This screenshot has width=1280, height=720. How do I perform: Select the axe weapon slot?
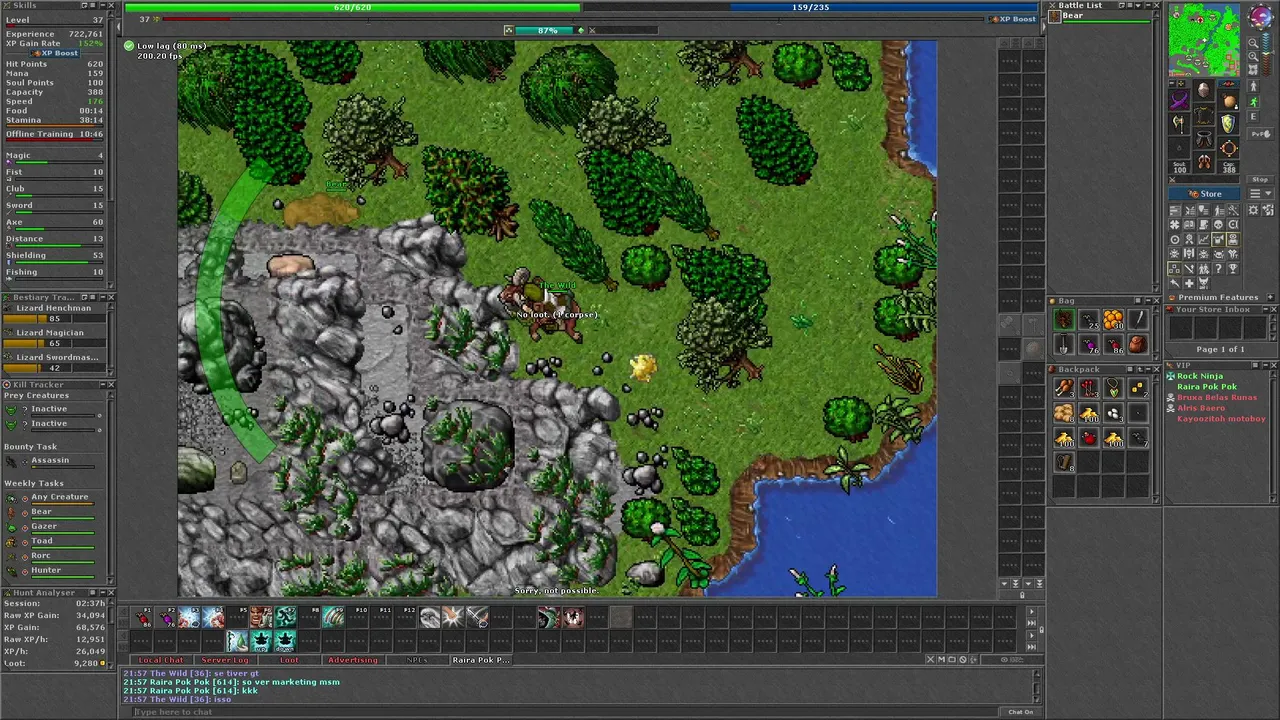[1180, 124]
